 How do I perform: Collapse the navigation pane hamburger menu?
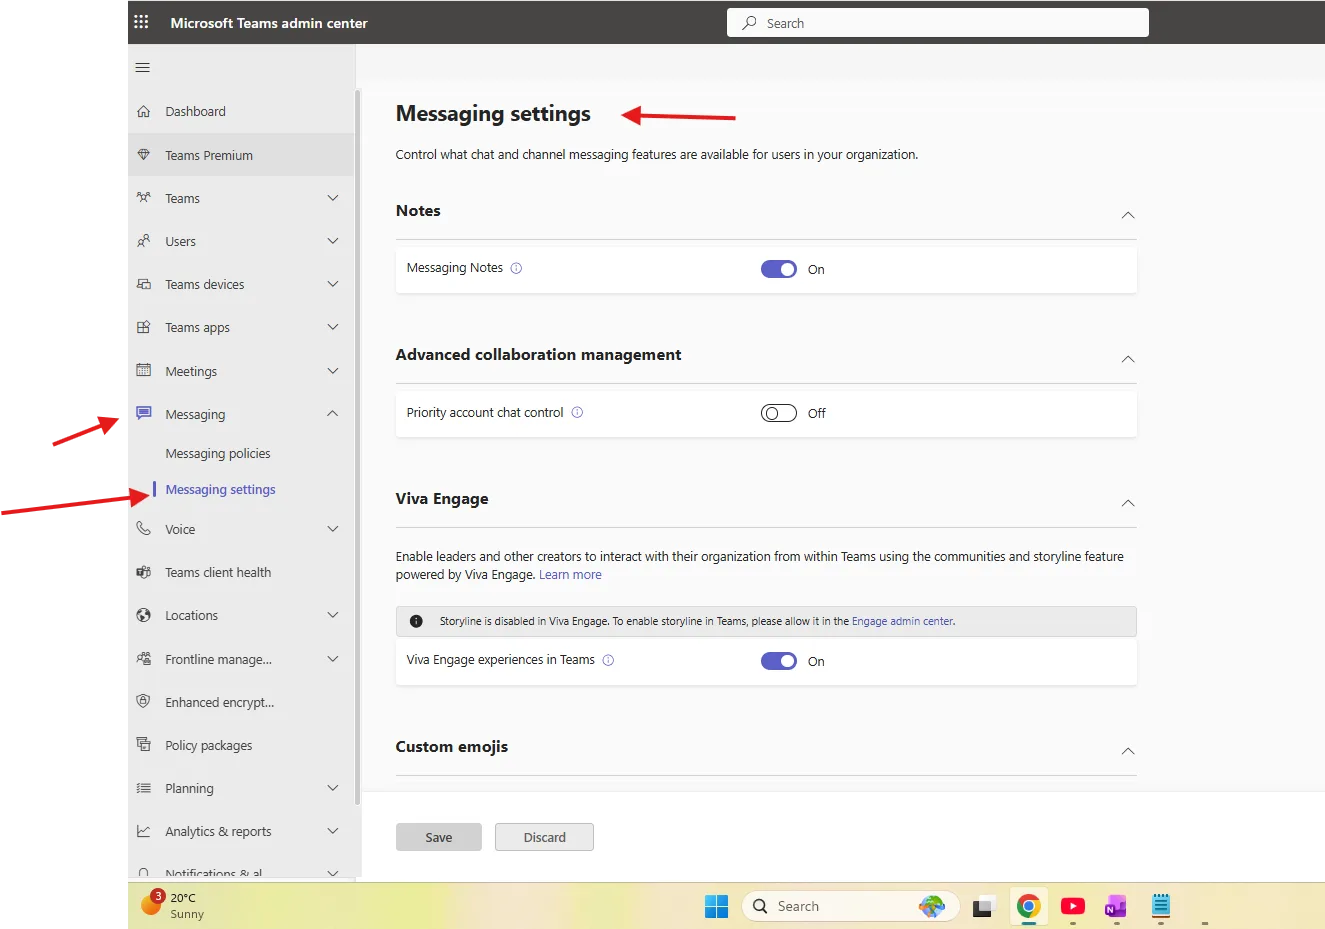pos(142,67)
